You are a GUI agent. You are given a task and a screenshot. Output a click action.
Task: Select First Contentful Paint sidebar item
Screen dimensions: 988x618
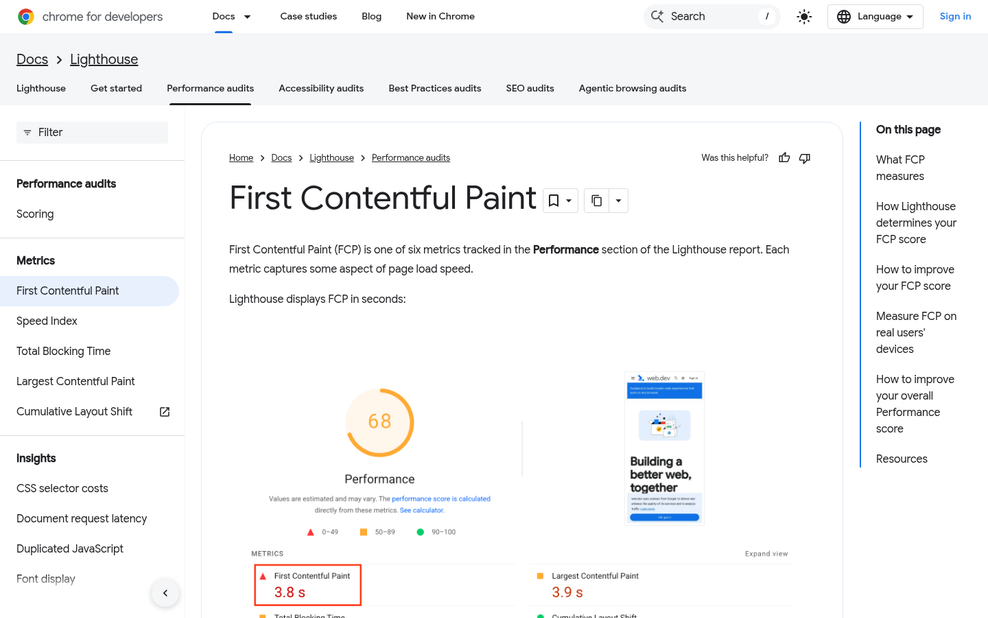pos(89,291)
